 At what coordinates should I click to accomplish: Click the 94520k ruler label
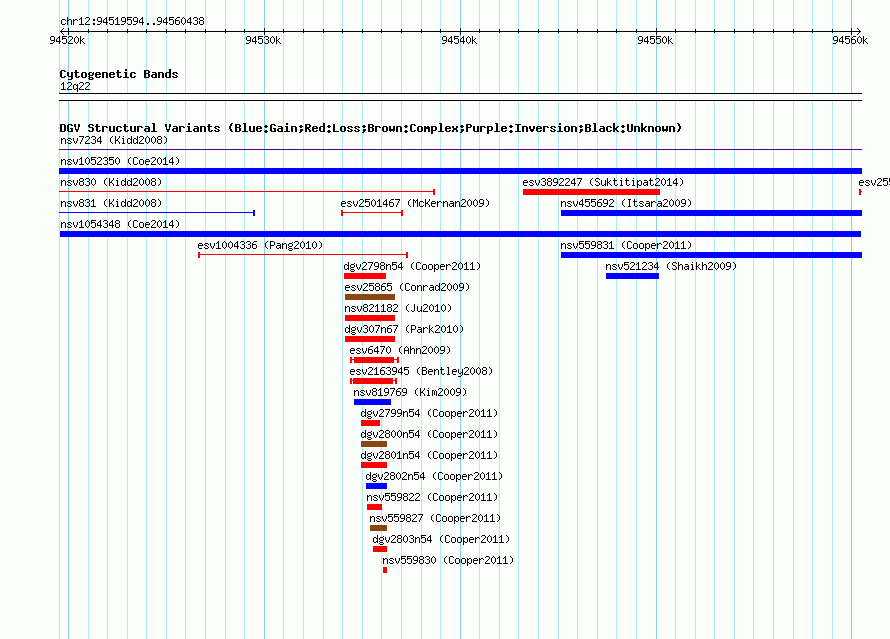click(x=67, y=40)
